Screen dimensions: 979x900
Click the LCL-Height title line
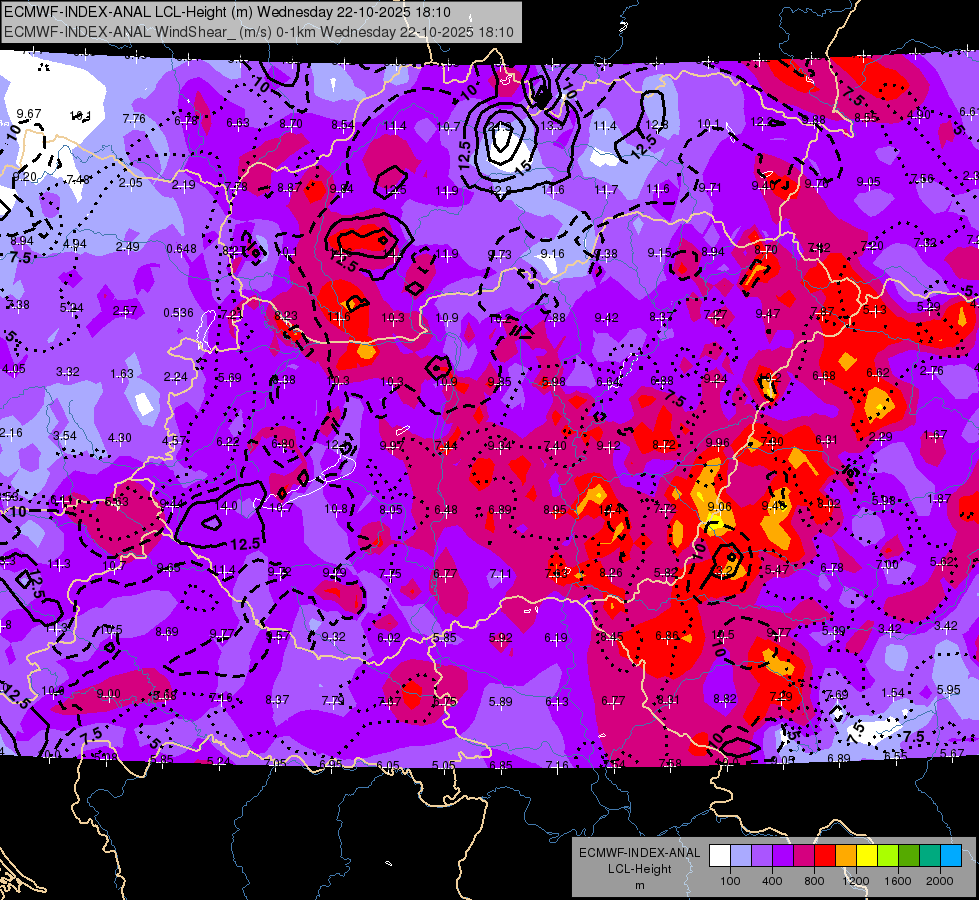(227, 12)
